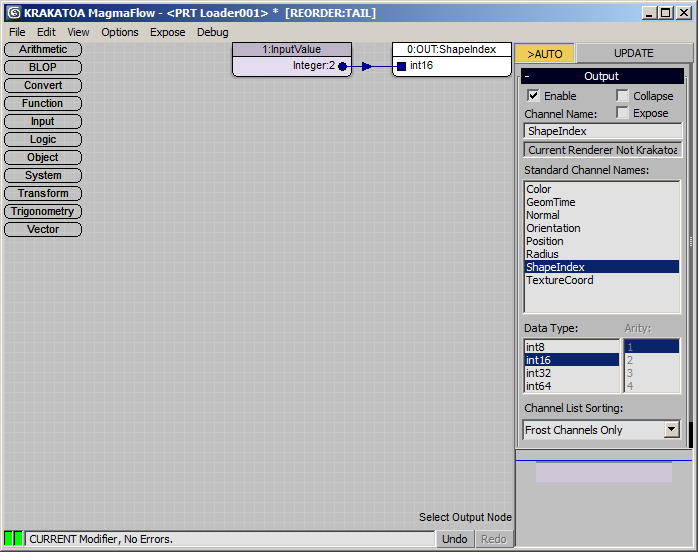Click the left green status indicator
The image size is (698, 552).
[x=8, y=539]
